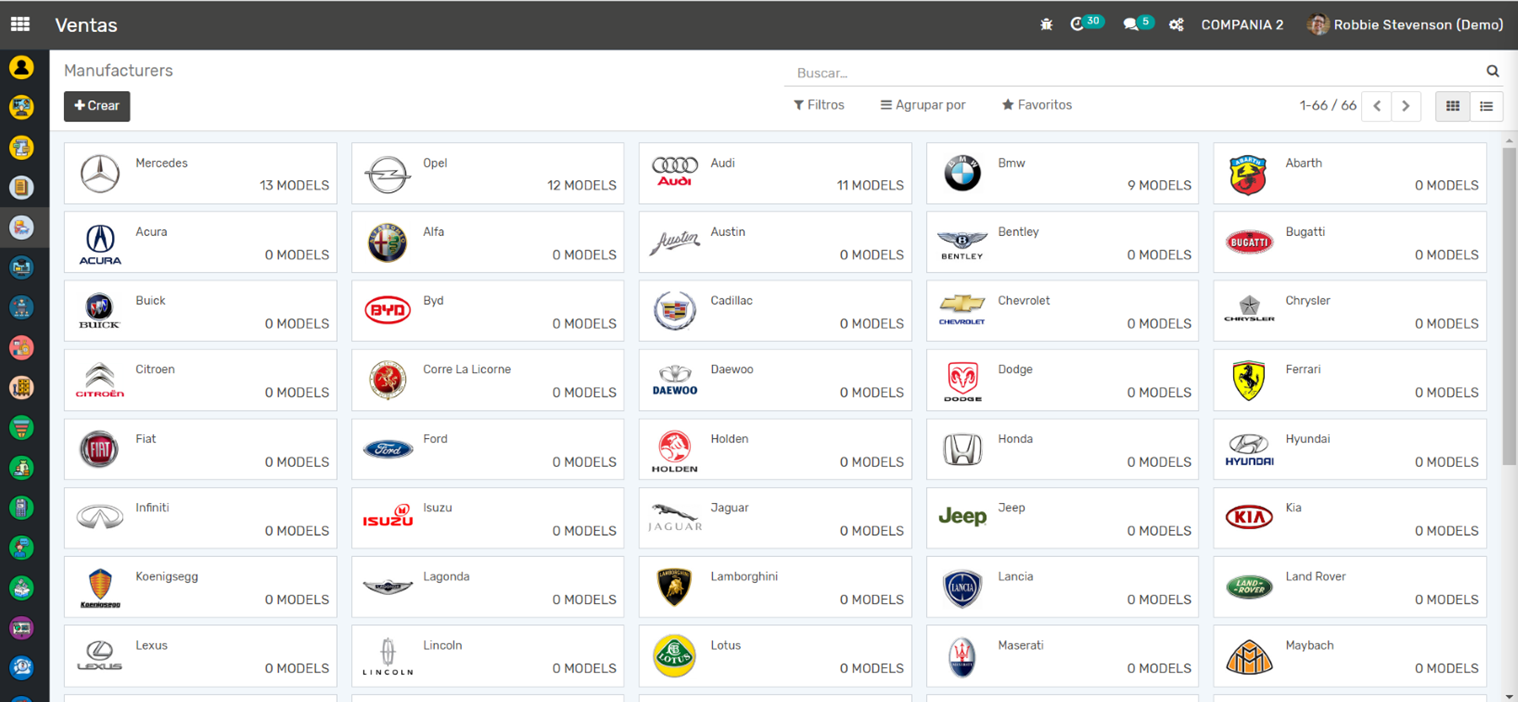Click the Fiat red round logo
The image size is (1518, 702).
tap(99, 450)
